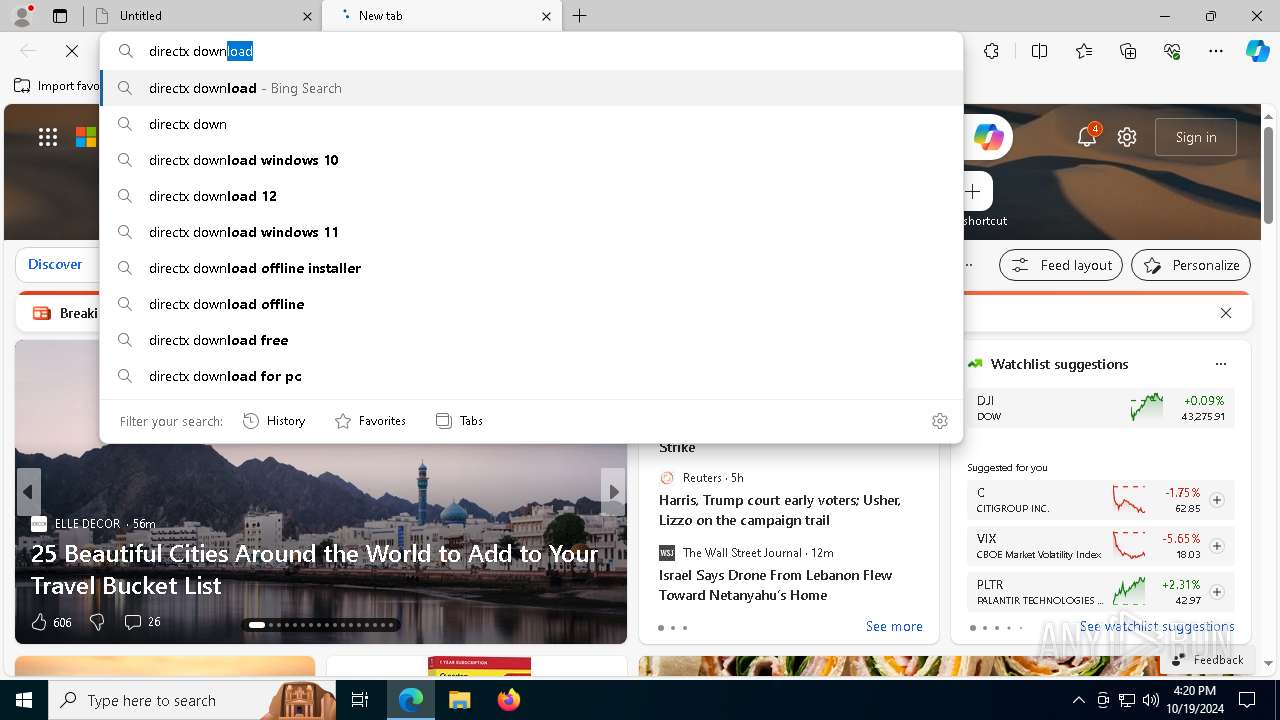Screen dimensions: 1280x720
Task: Choose directx download Bing Search suggestion
Action: [531, 88]
